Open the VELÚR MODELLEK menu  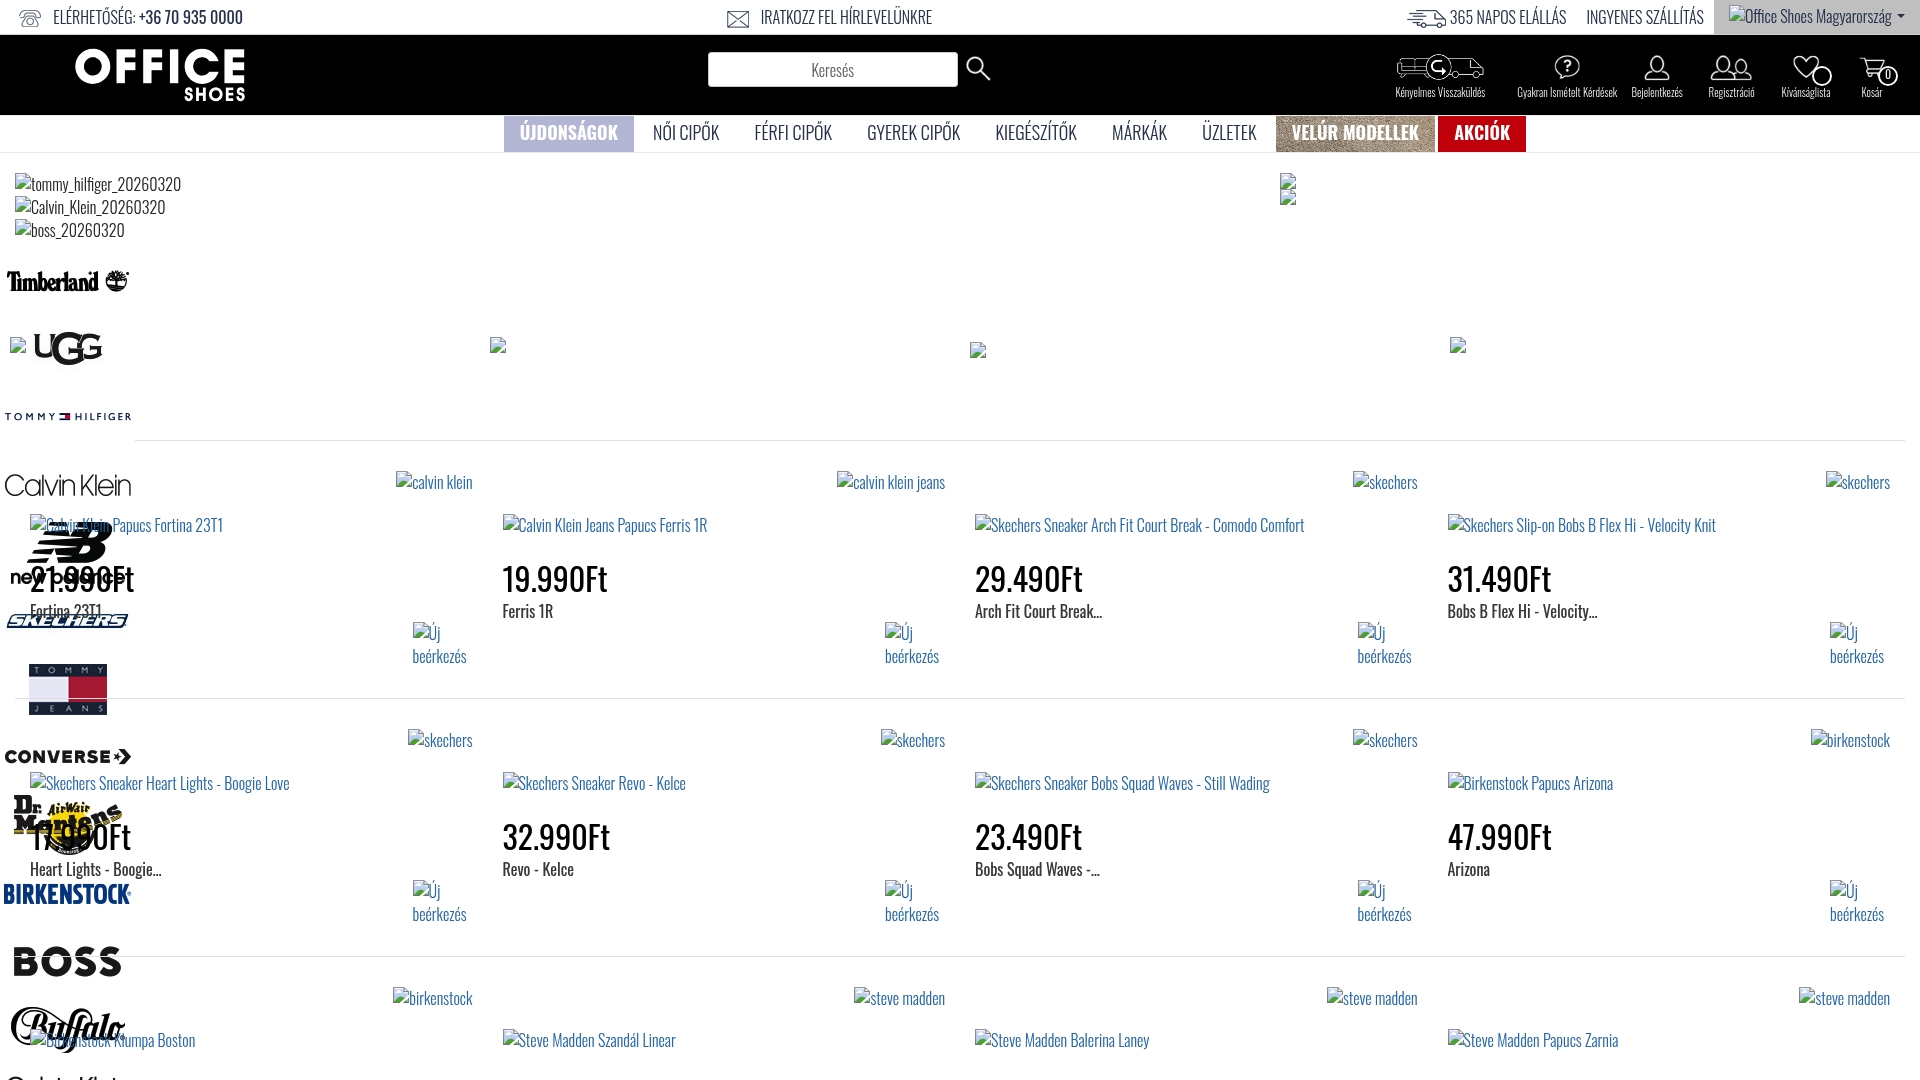tap(1355, 133)
